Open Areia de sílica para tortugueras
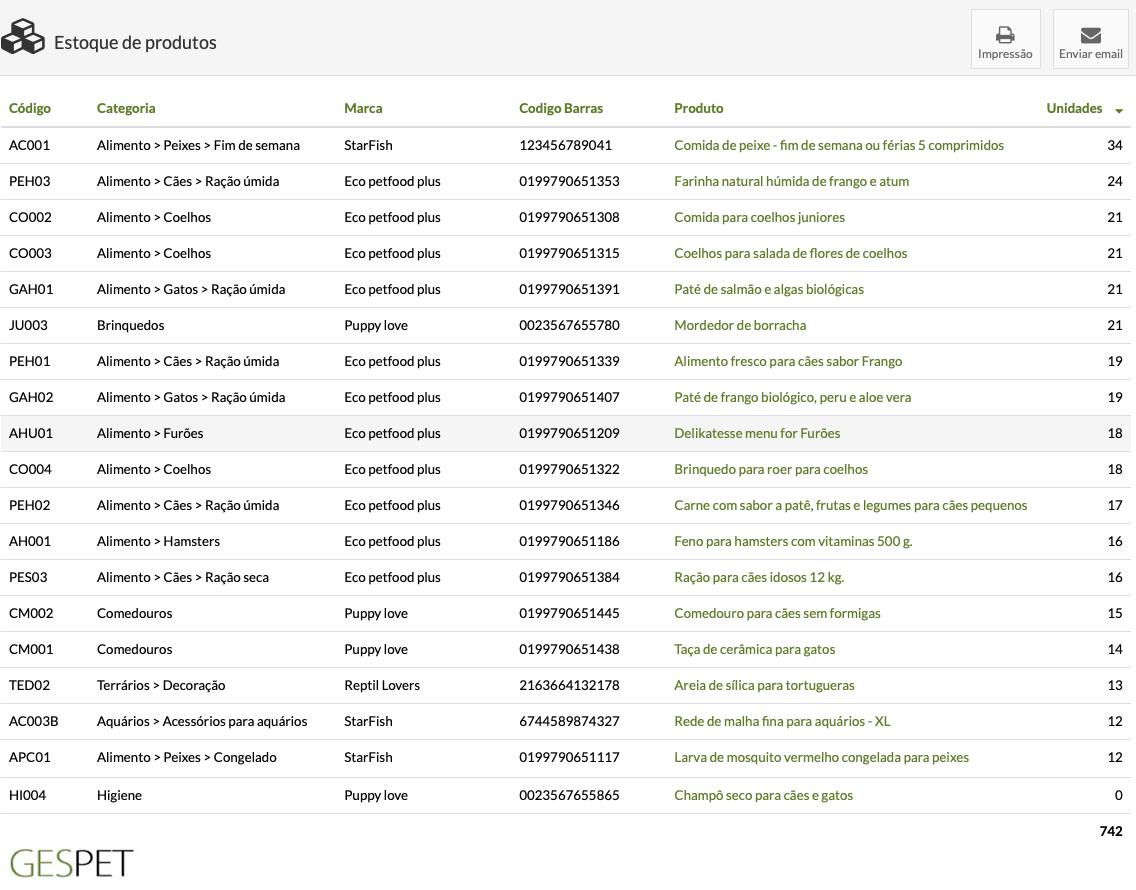The width and height of the screenshot is (1136, 890). [764, 685]
